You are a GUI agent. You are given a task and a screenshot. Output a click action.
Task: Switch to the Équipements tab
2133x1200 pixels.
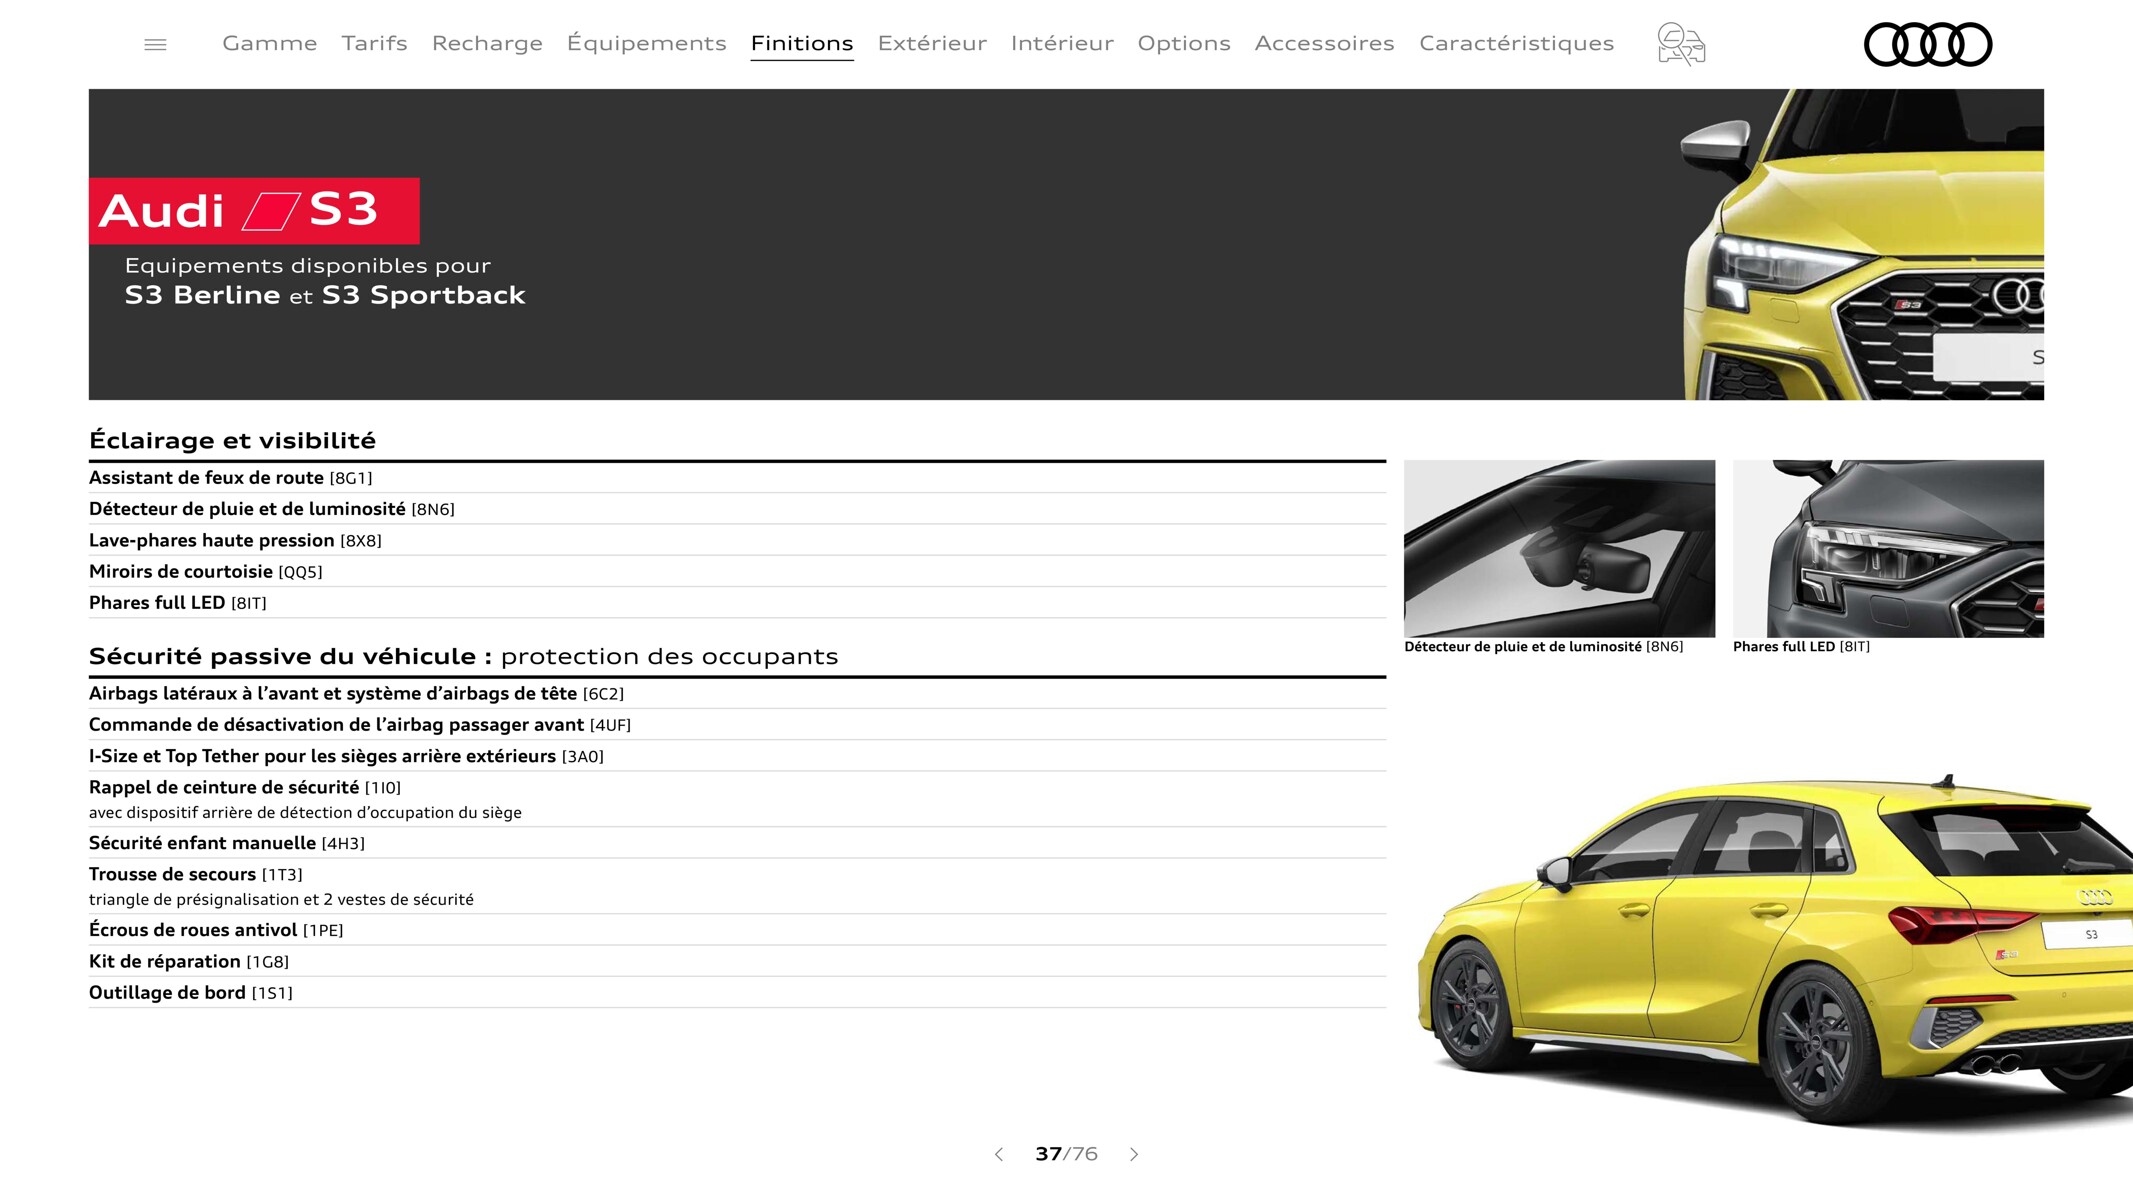pyautogui.click(x=646, y=43)
